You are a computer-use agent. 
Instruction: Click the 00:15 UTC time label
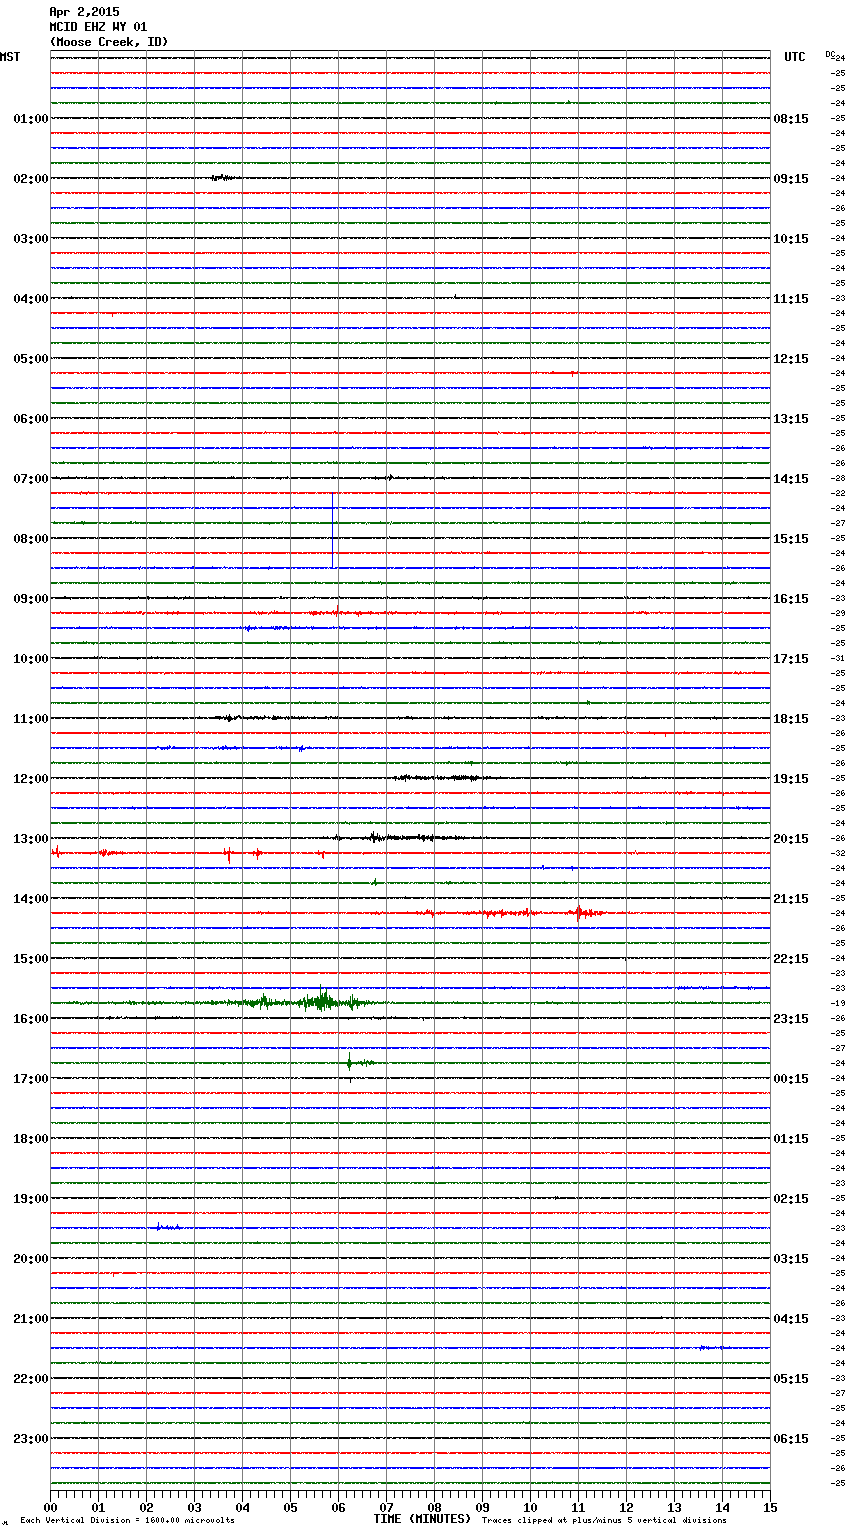pyautogui.click(x=791, y=1079)
